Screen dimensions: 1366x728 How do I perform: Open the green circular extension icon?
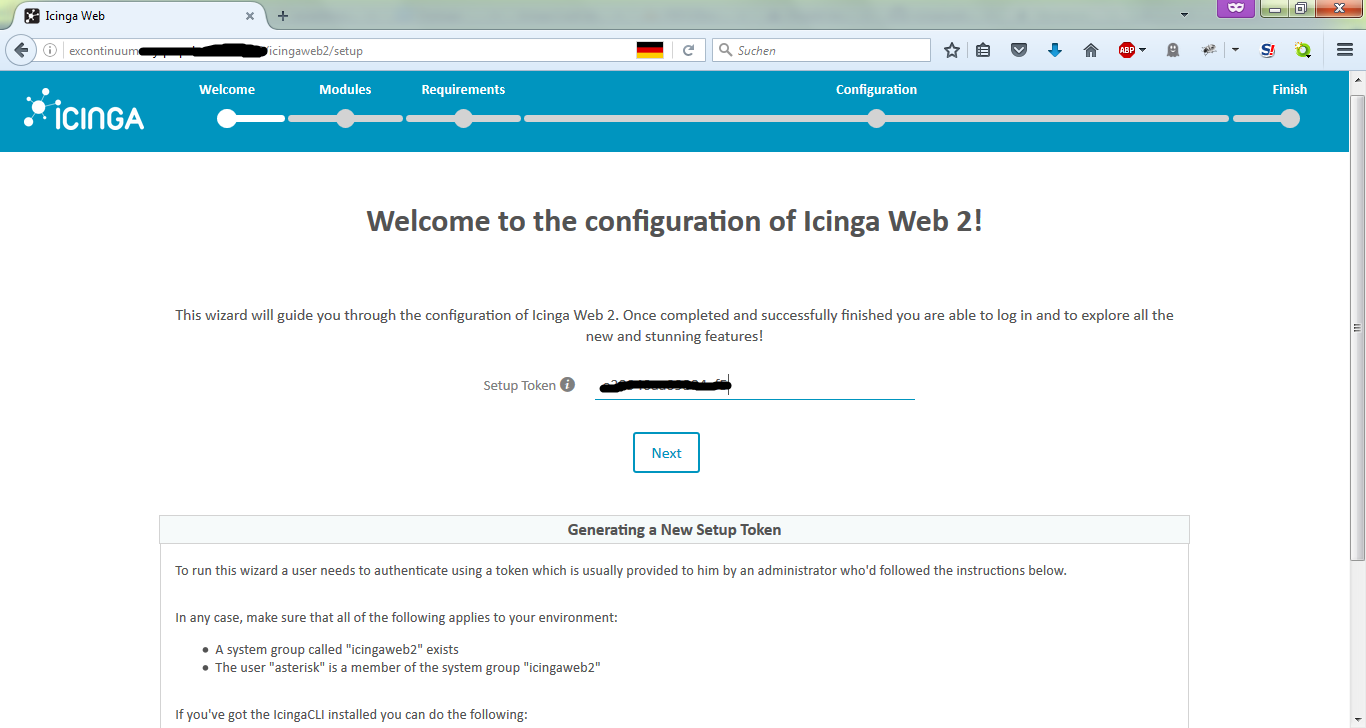tap(1303, 50)
